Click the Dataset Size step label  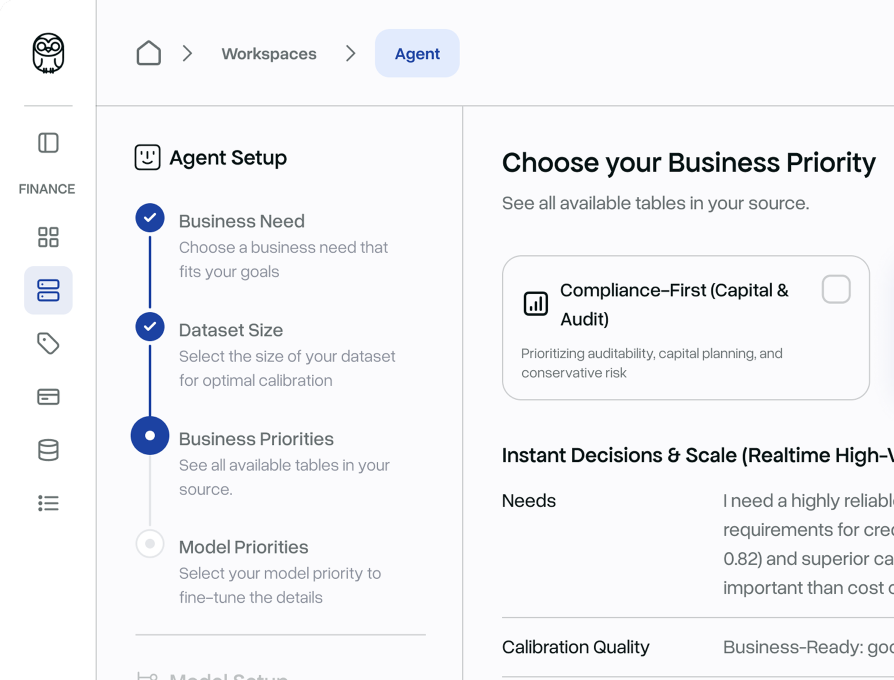point(232,330)
